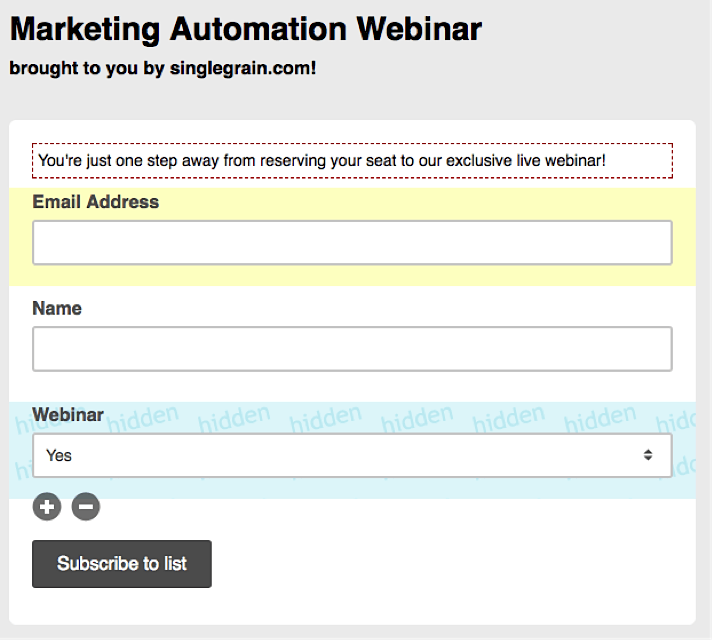Focus the Email Address text box
Image resolution: width=712 pixels, height=640 pixels.
pyautogui.click(x=352, y=243)
